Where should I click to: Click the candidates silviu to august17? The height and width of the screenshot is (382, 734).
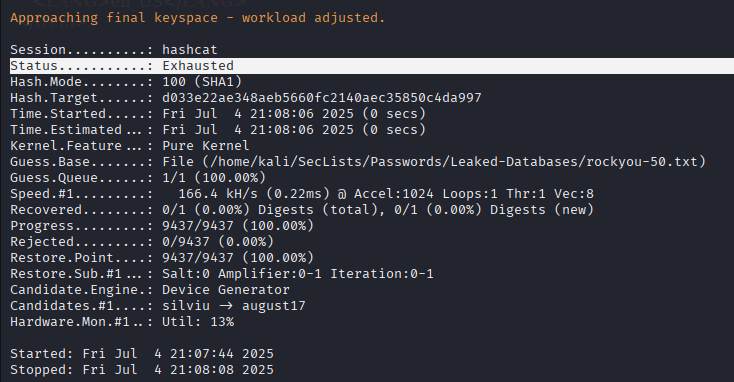tap(234, 306)
